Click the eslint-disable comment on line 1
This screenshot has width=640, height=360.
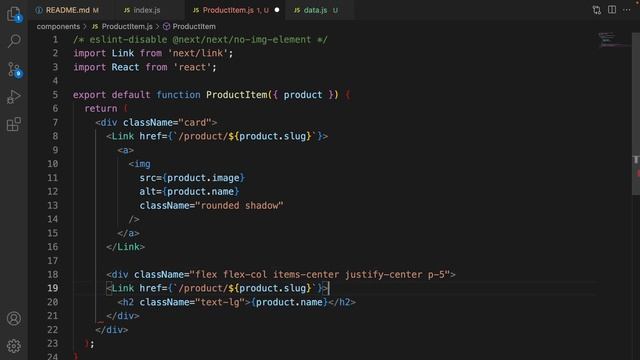(x=200, y=40)
